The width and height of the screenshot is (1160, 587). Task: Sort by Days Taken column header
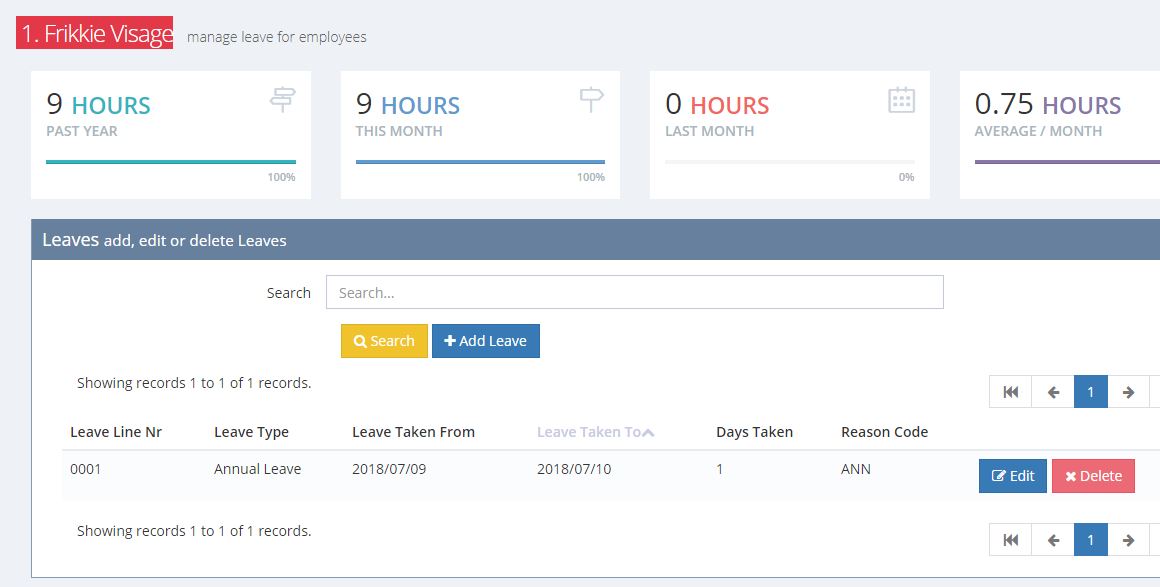point(754,432)
